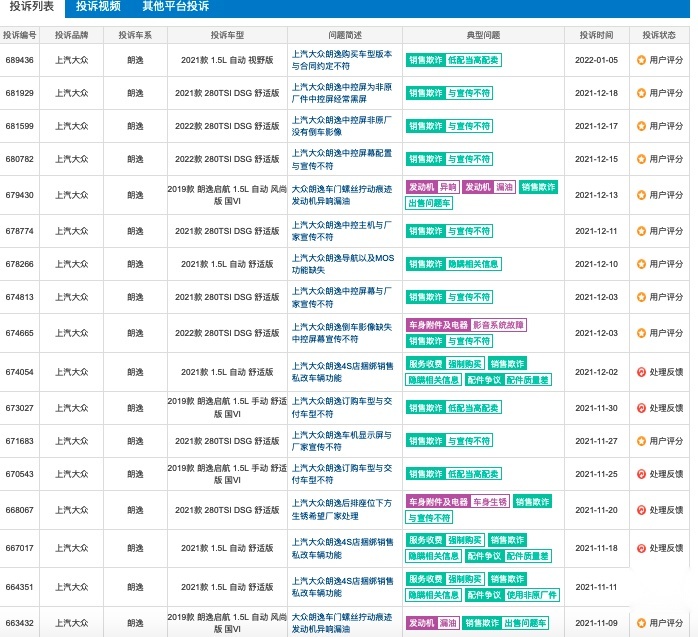Click 低配当高配卖 tag in row 689436
Screen dimensions: 698x637
tap(473, 60)
